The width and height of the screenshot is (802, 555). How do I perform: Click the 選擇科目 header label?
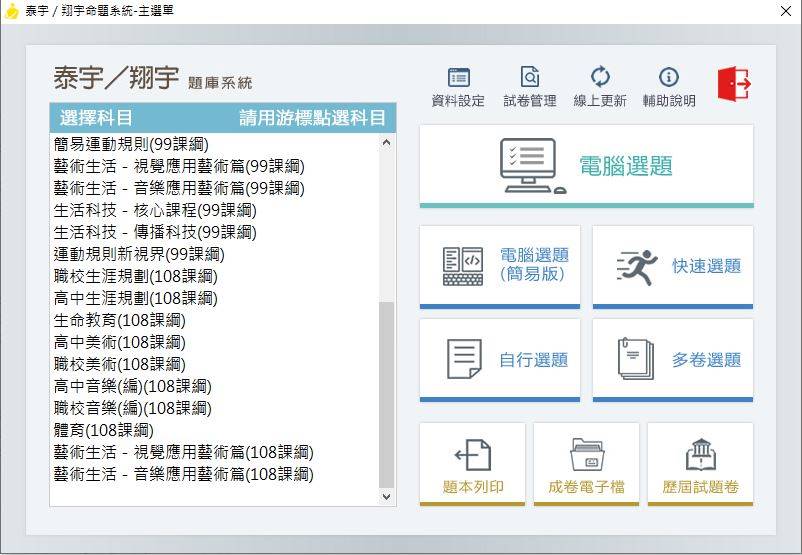tap(96, 118)
